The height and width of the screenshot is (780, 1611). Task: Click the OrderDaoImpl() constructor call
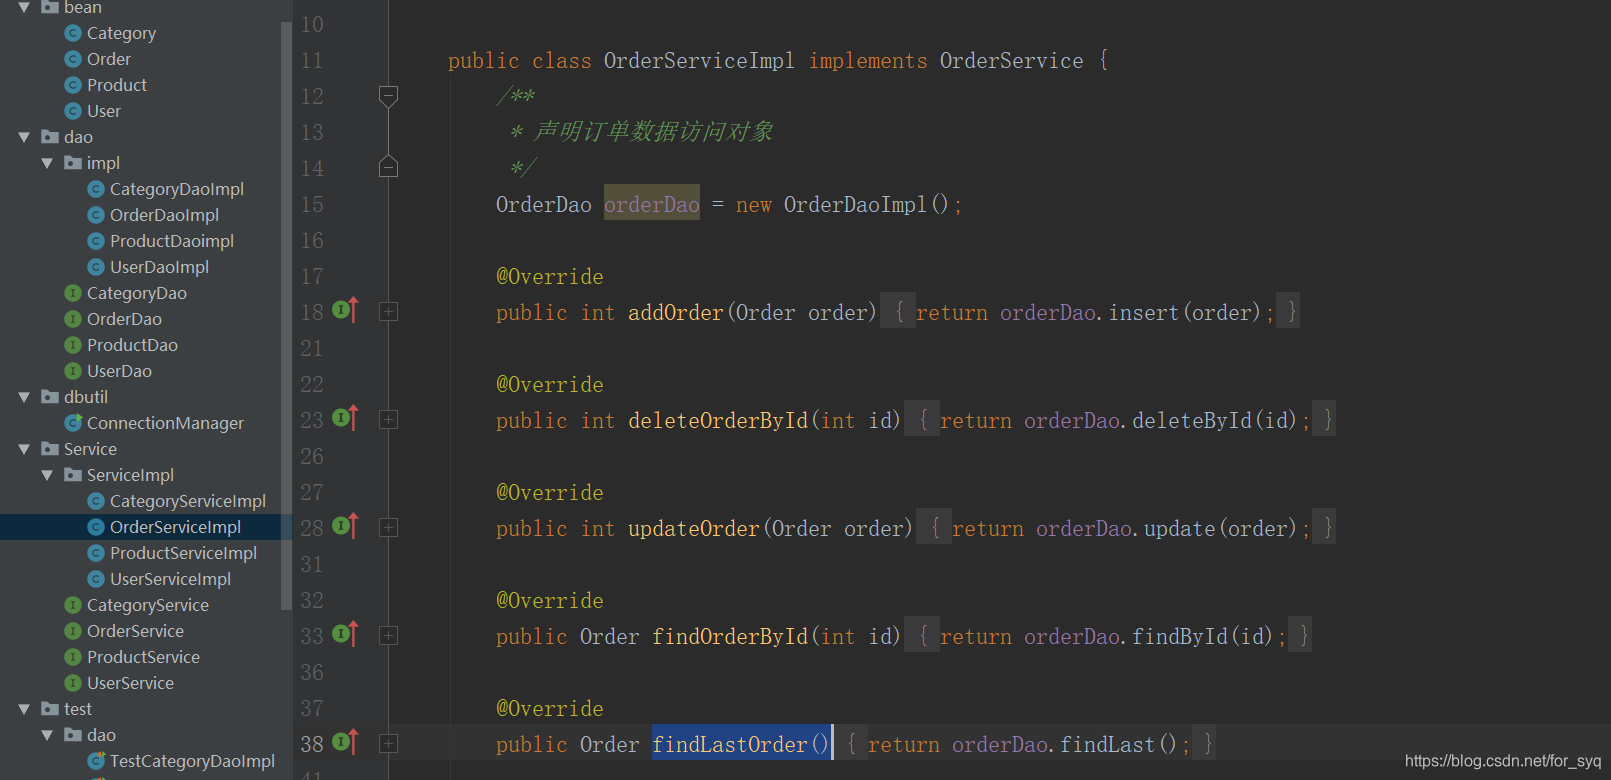tap(866, 205)
